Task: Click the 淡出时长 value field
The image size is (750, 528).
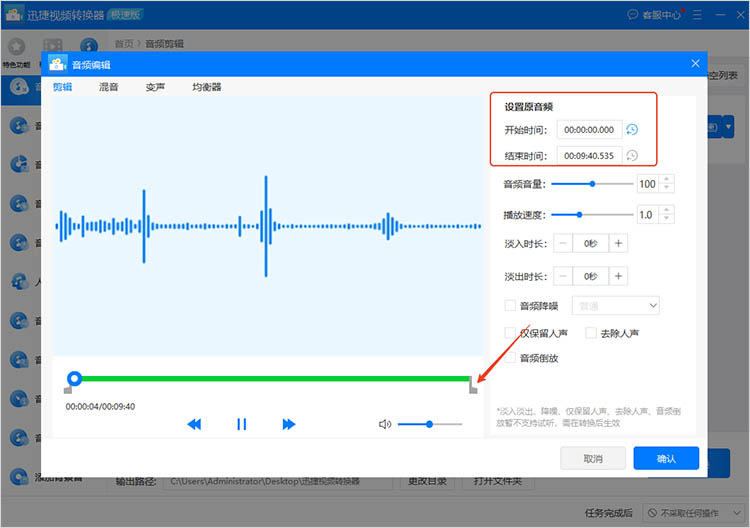Action: coord(591,276)
